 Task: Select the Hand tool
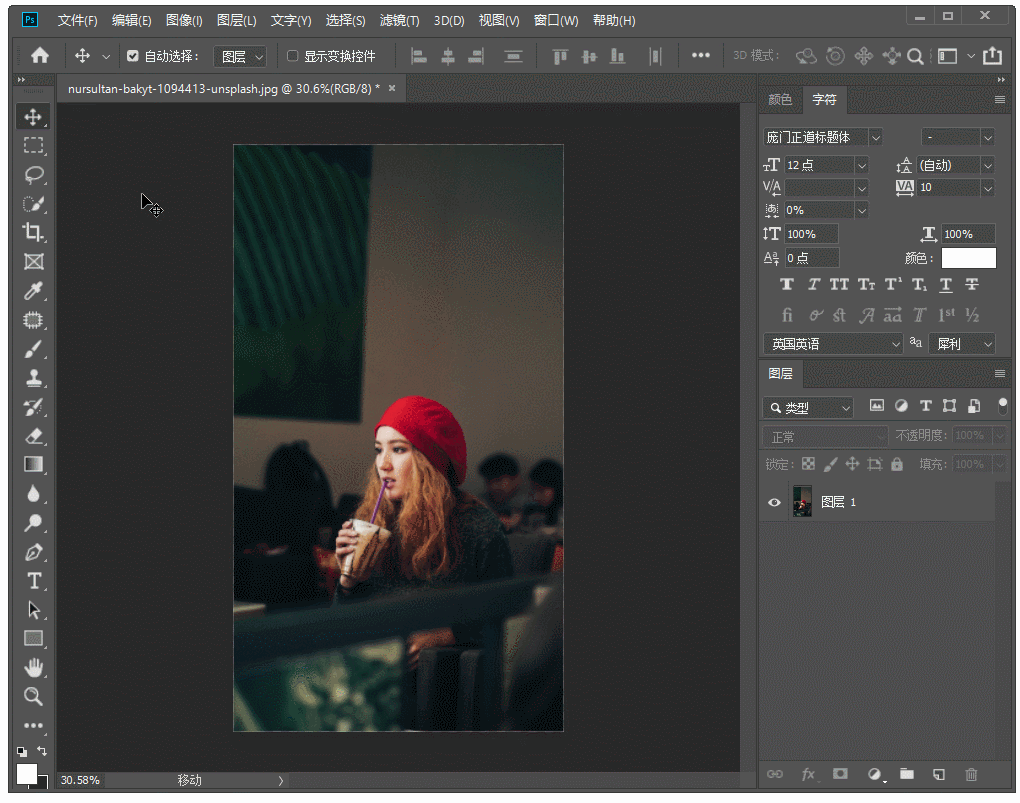pyautogui.click(x=33, y=668)
